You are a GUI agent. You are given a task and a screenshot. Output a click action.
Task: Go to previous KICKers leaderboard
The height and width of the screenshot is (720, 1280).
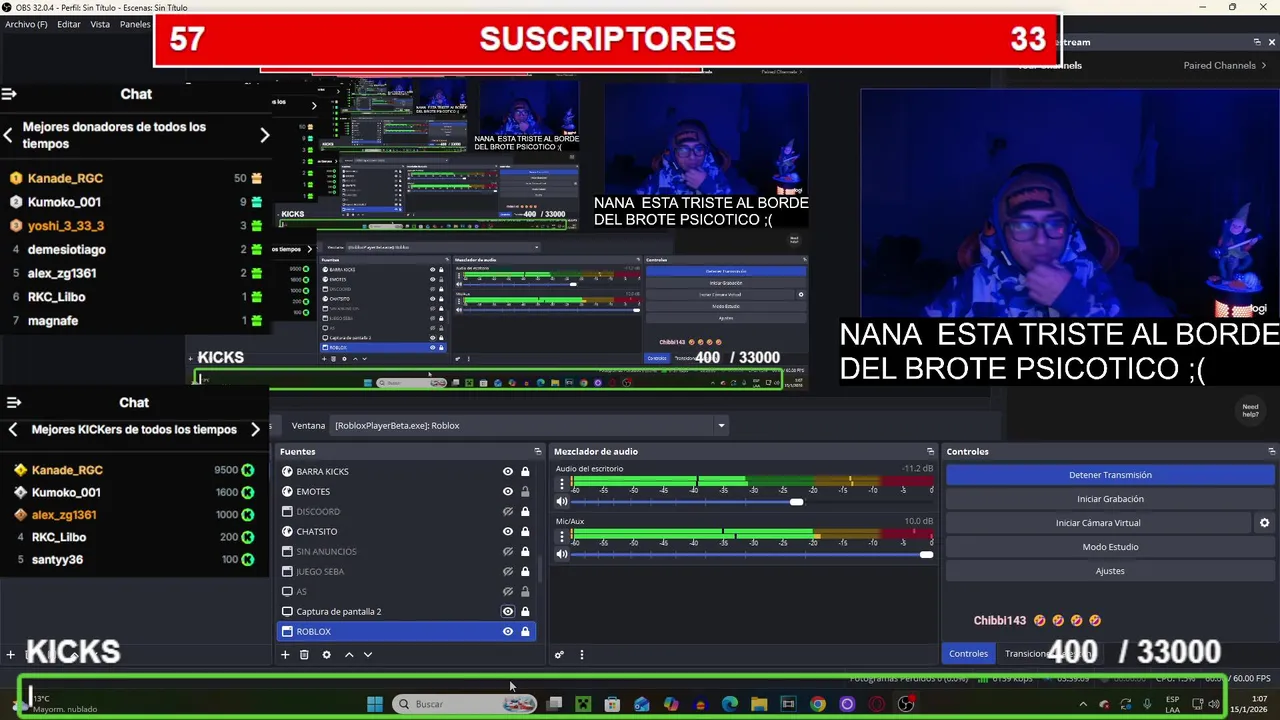coord(13,429)
